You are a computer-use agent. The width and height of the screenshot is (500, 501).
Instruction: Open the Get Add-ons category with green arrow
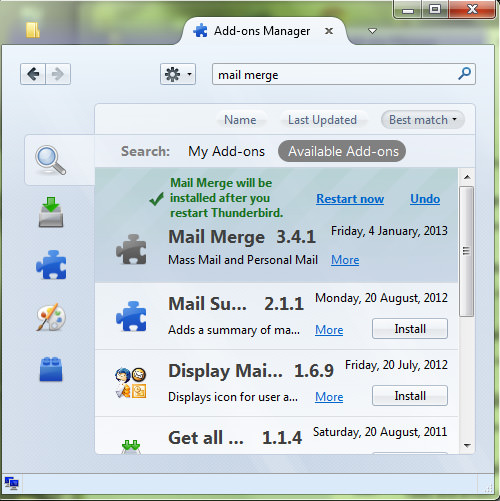point(51,212)
